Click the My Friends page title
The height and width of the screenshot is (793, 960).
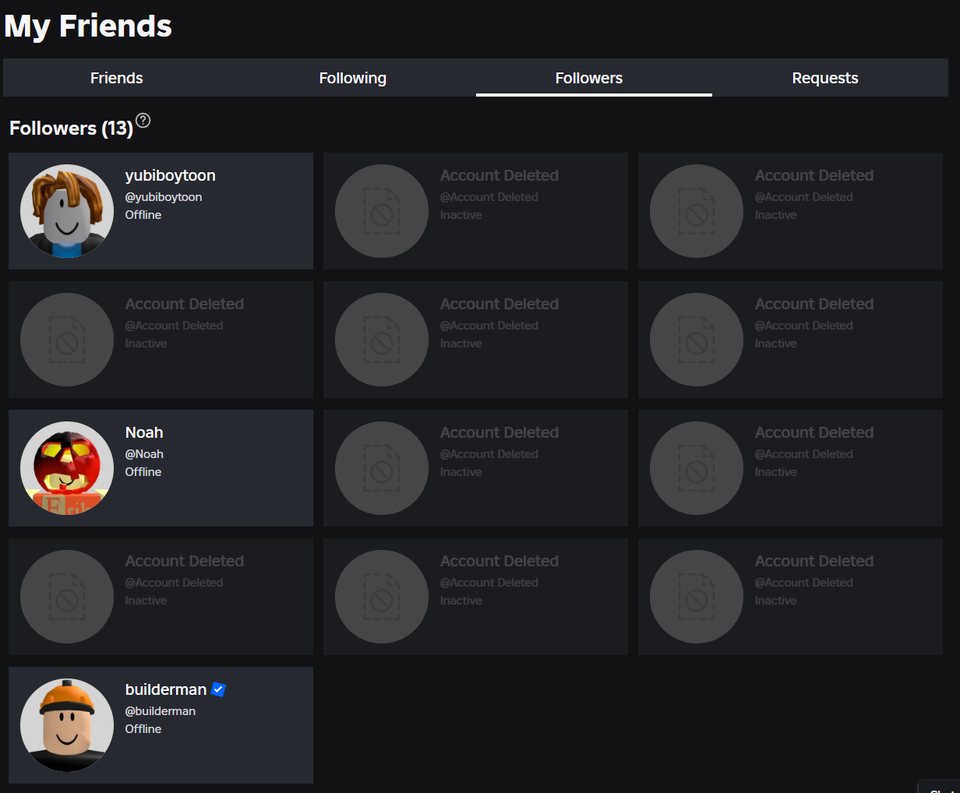(x=88, y=26)
